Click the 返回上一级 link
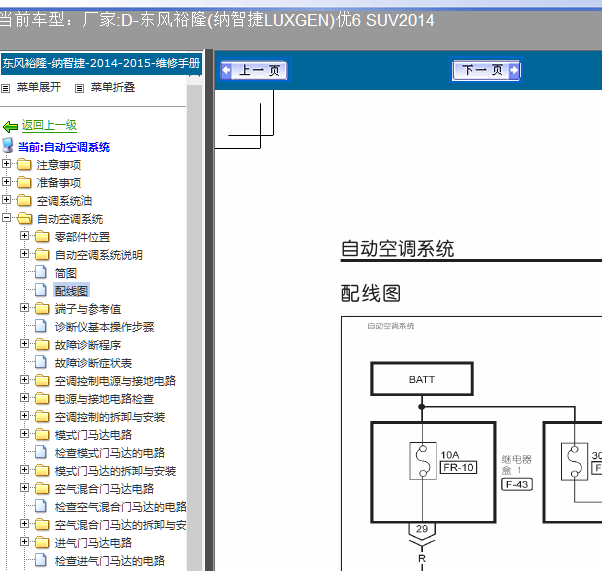This screenshot has width=602, height=571. point(49,125)
